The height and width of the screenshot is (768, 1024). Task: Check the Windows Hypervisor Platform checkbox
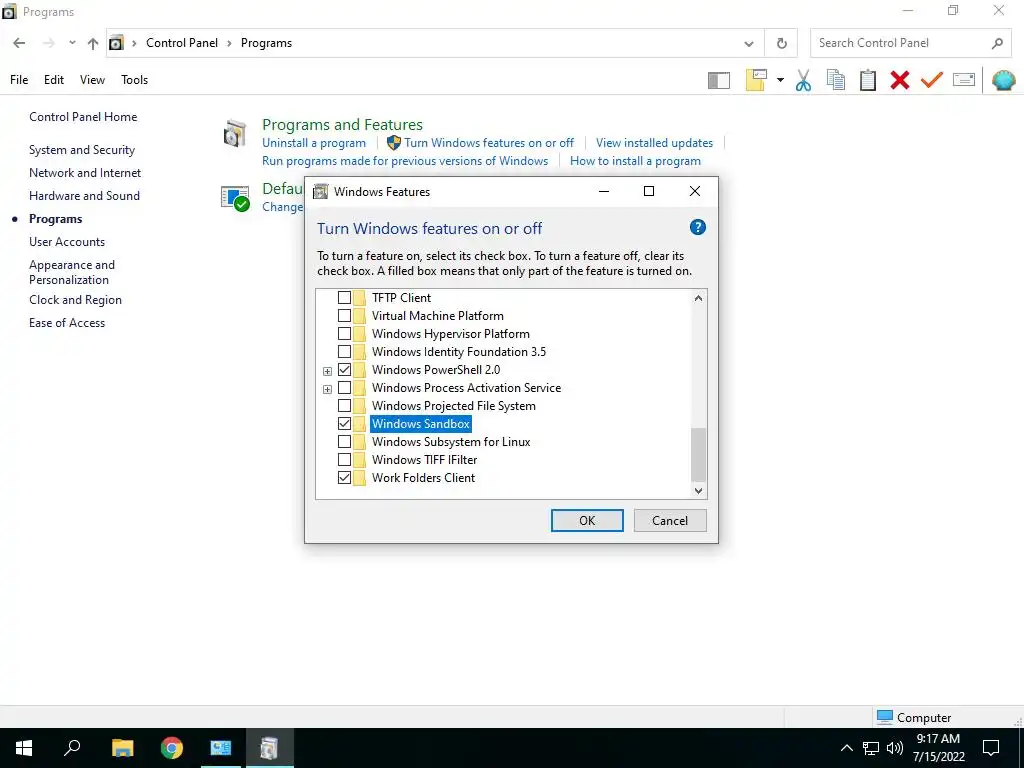tap(344, 334)
